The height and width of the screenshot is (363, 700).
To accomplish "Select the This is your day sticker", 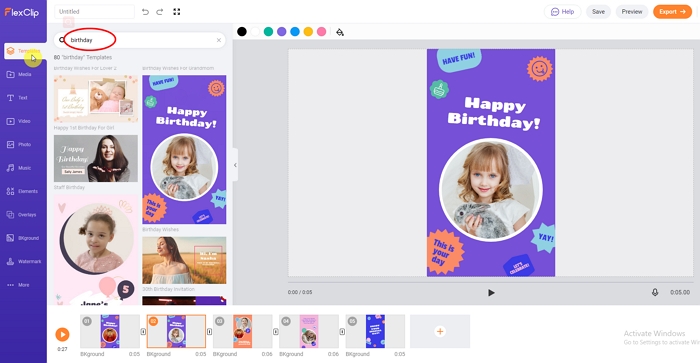I will (445, 251).
